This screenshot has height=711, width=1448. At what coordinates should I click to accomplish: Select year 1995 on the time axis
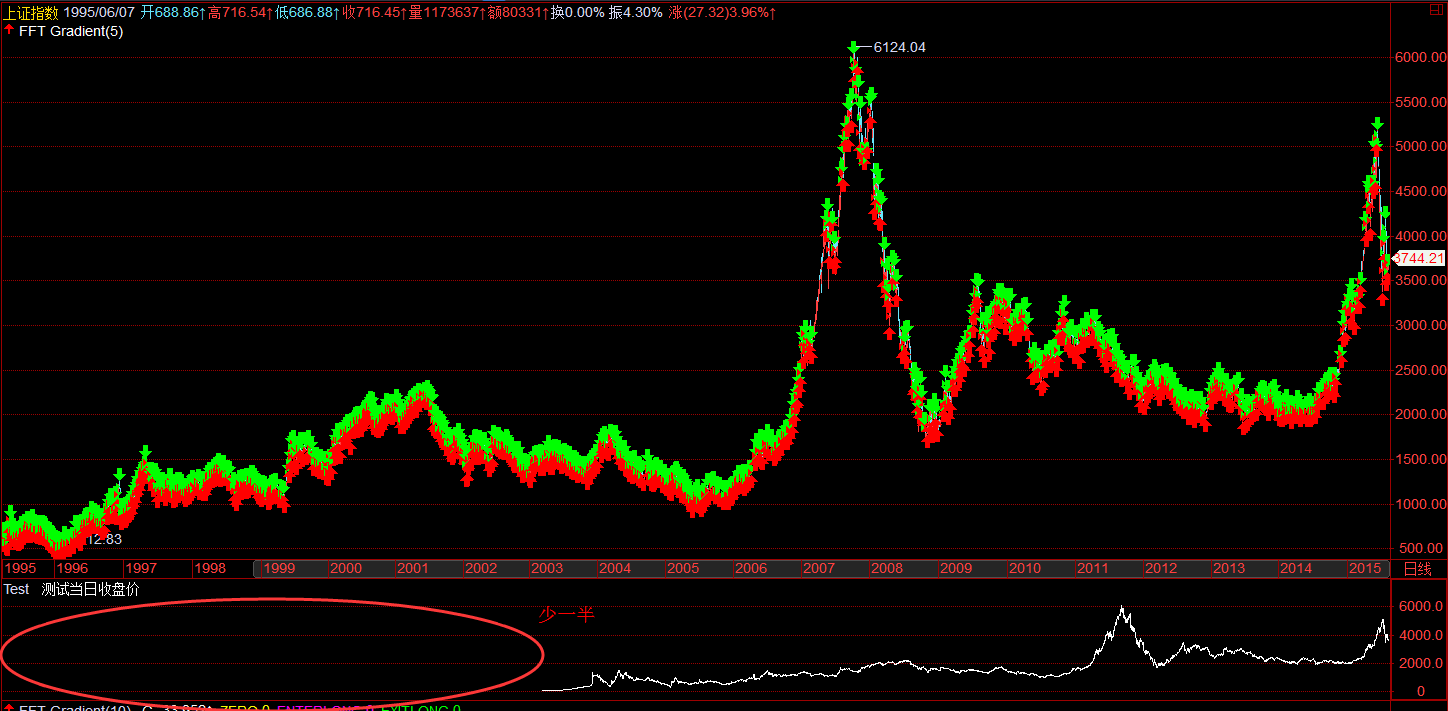click(21, 569)
